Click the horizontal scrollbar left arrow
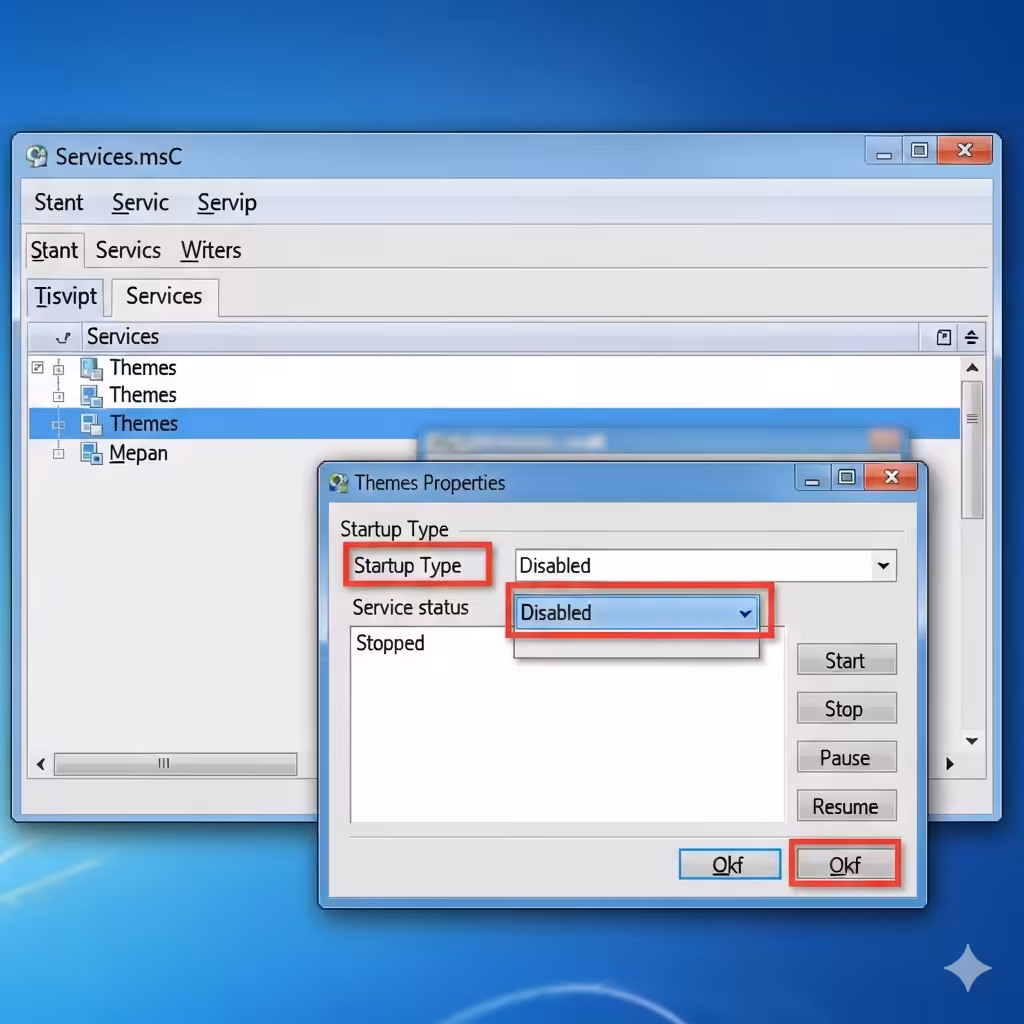This screenshot has height=1024, width=1024. [x=41, y=763]
